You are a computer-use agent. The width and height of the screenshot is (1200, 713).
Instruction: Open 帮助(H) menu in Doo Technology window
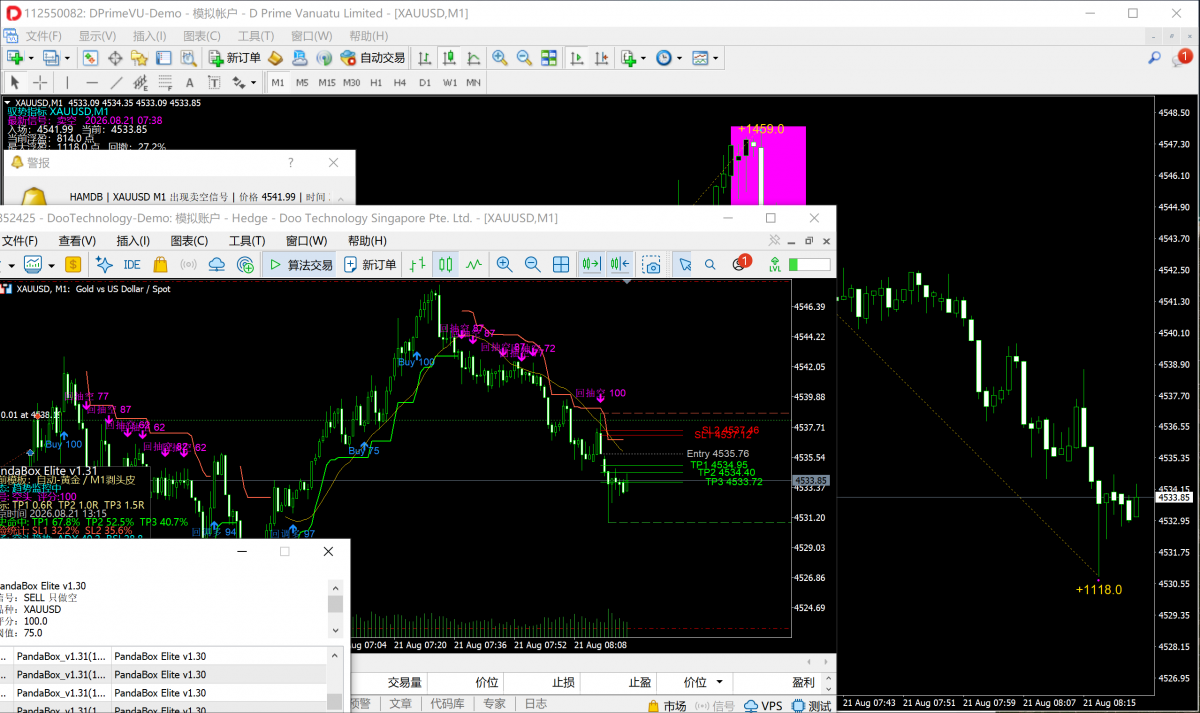367,241
